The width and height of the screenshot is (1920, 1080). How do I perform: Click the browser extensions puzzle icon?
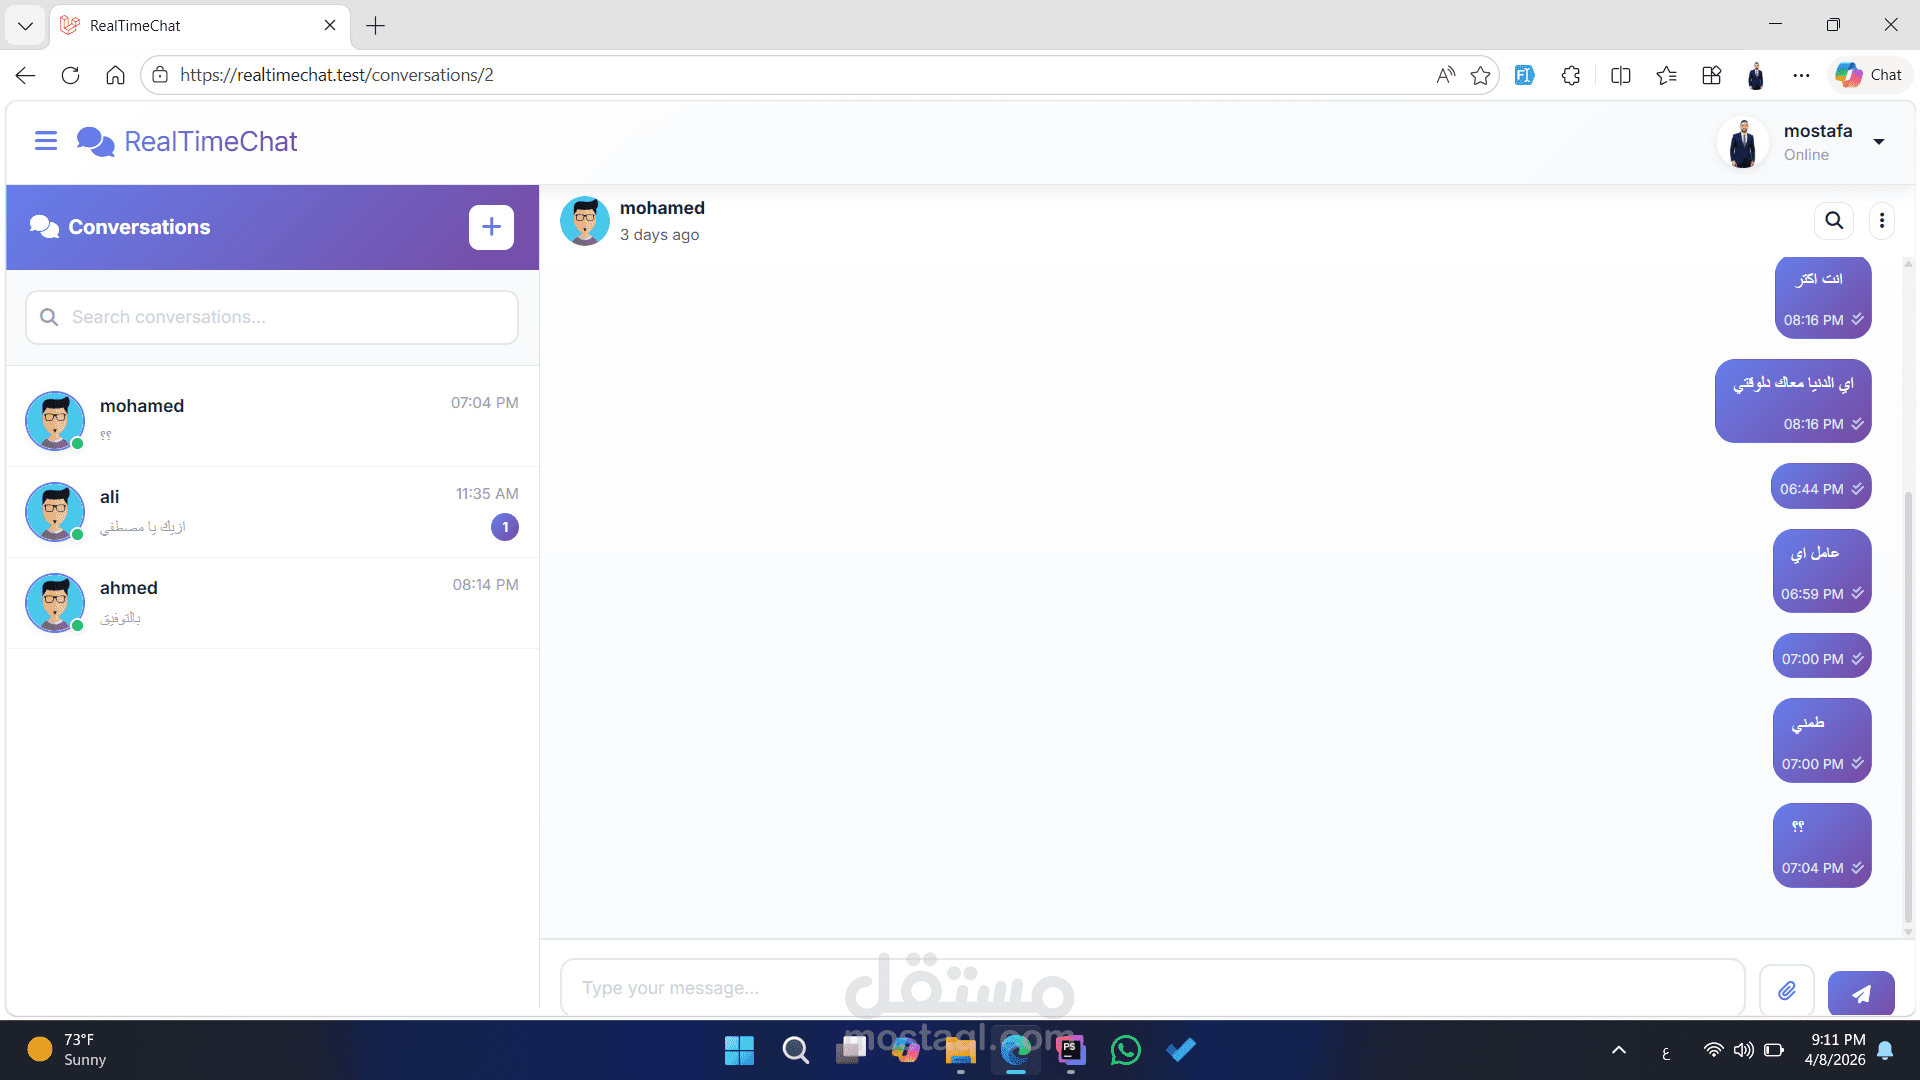point(1571,75)
